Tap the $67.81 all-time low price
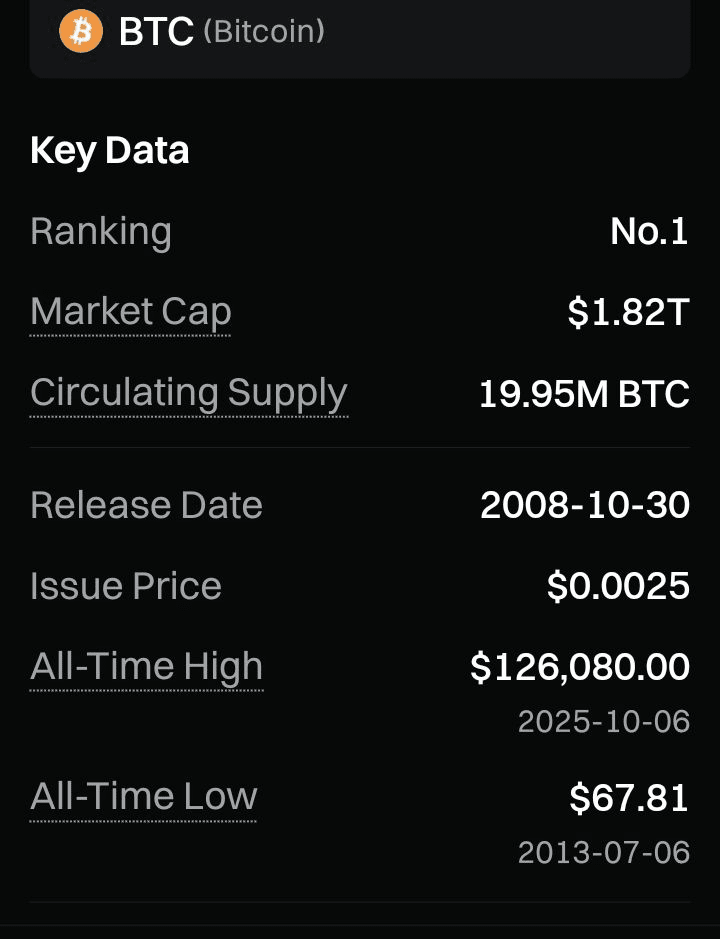Screen dimensions: 720x939 (629, 798)
